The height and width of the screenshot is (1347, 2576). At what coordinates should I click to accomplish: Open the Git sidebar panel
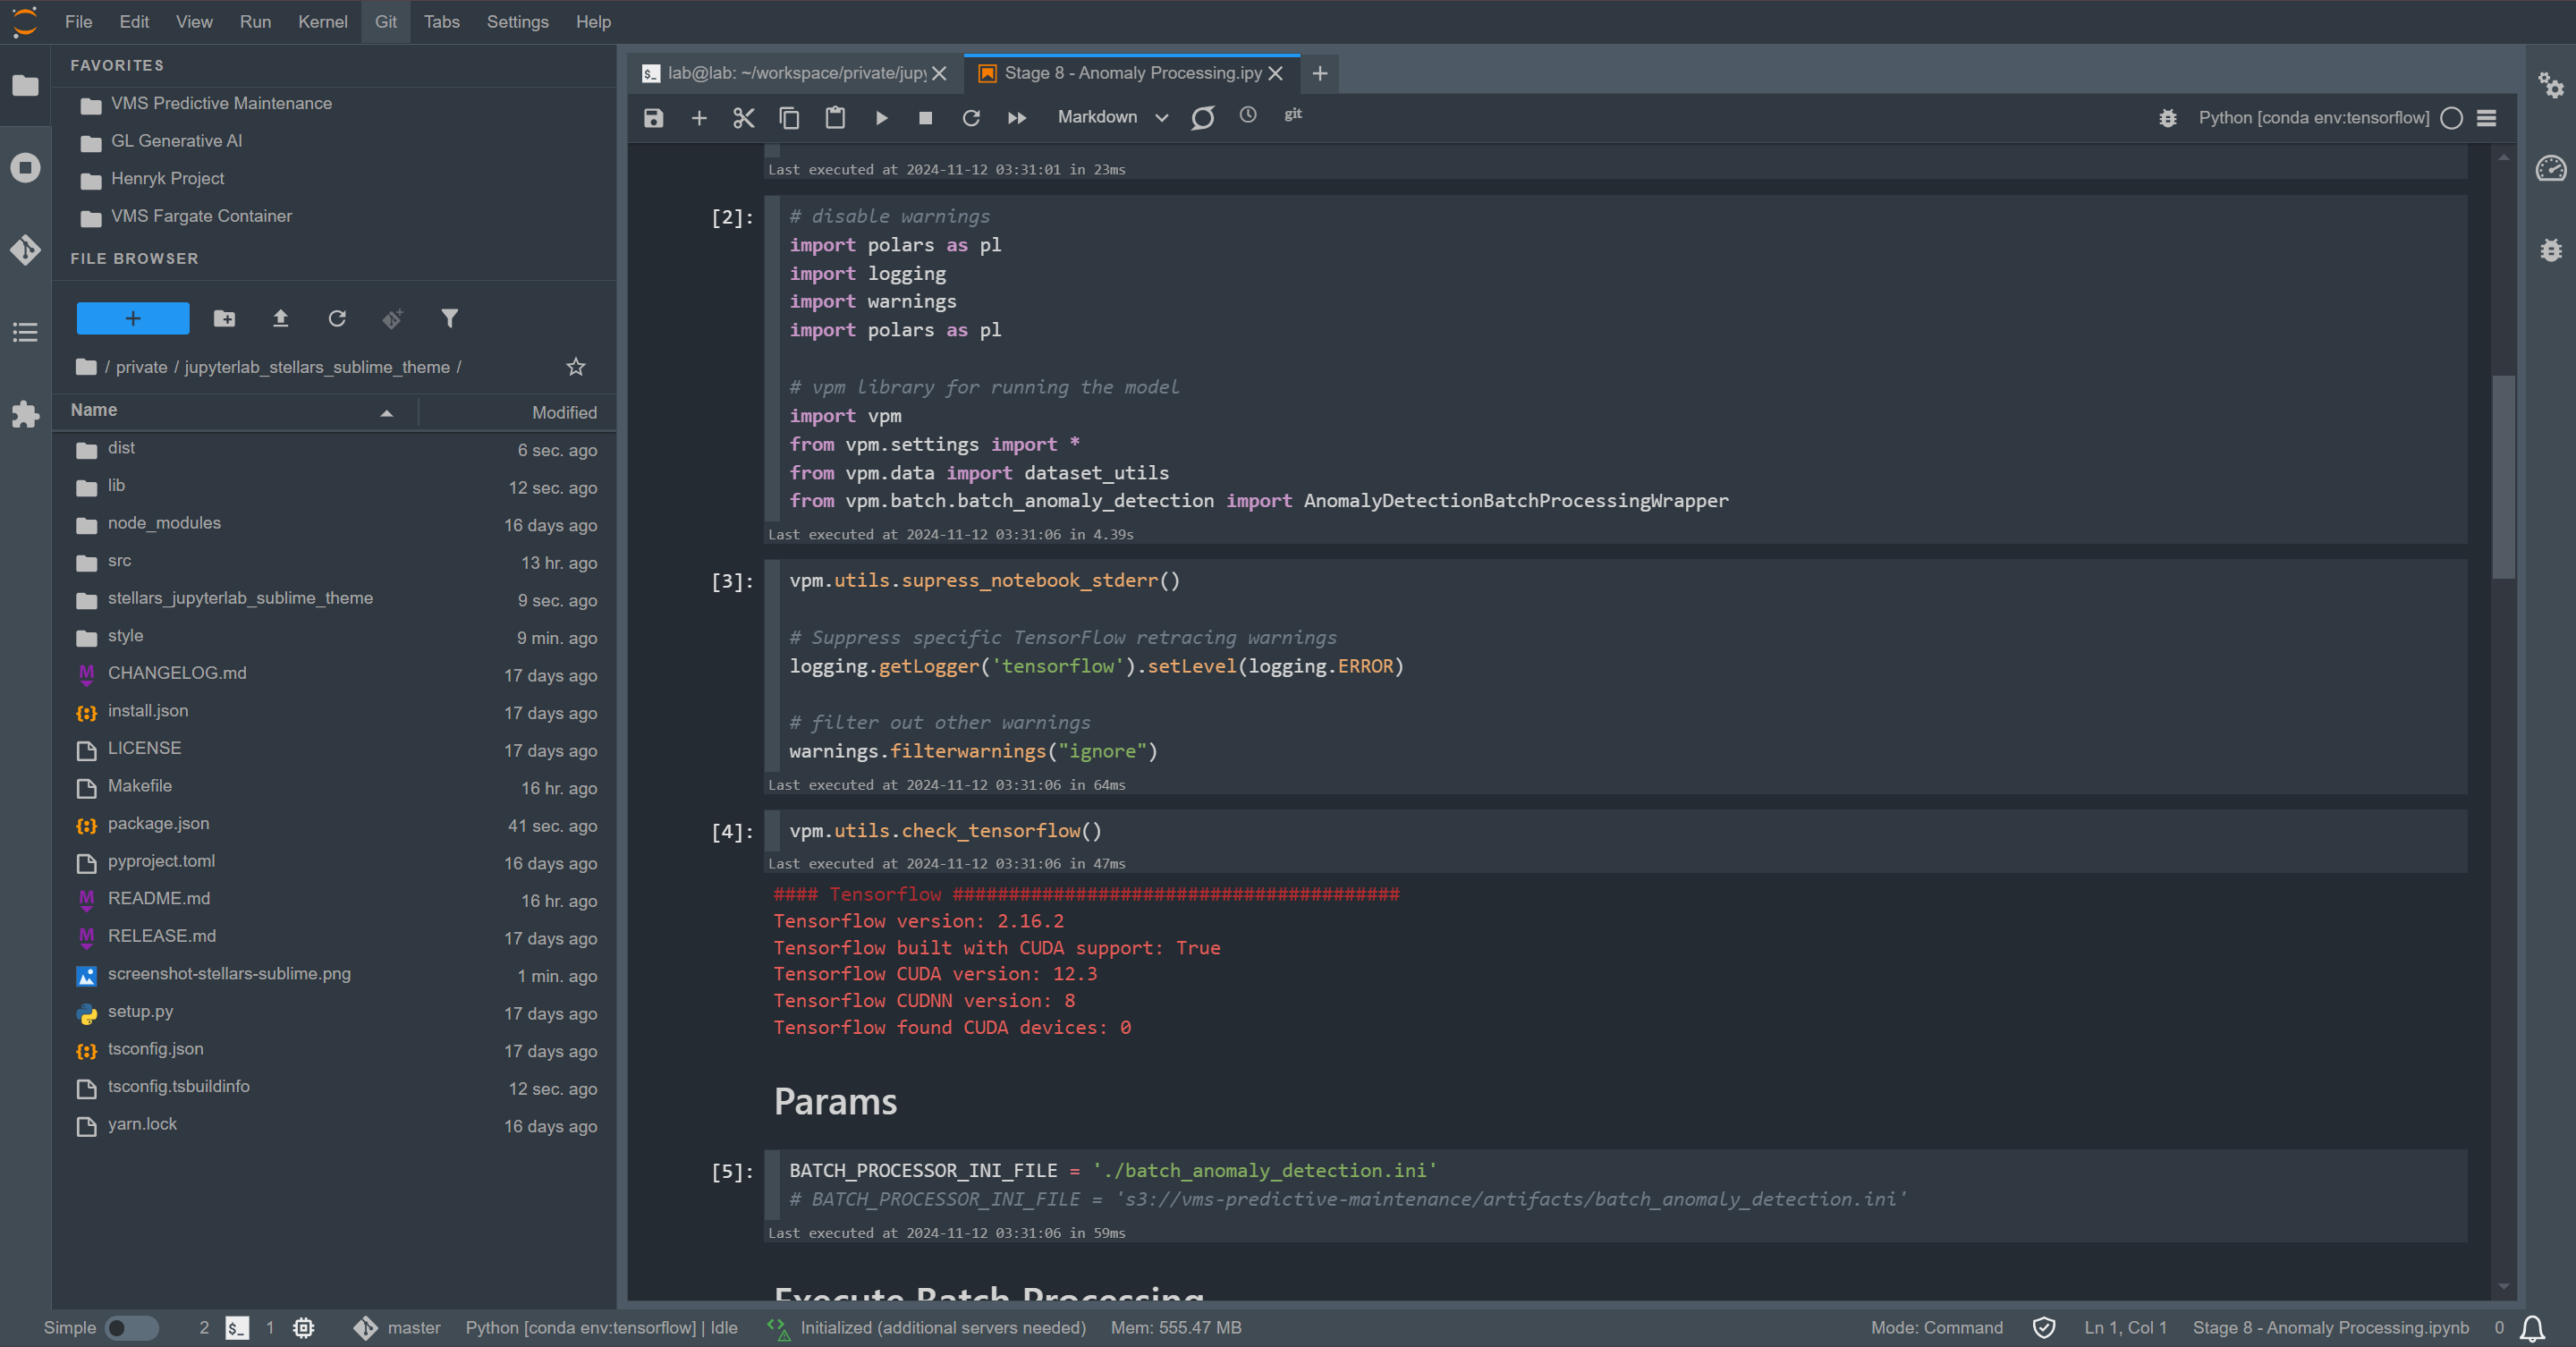pos(25,250)
